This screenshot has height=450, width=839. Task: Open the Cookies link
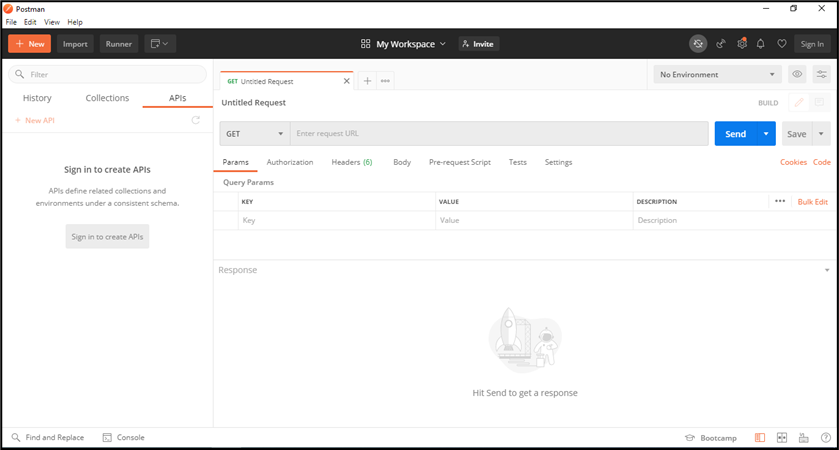(x=793, y=162)
